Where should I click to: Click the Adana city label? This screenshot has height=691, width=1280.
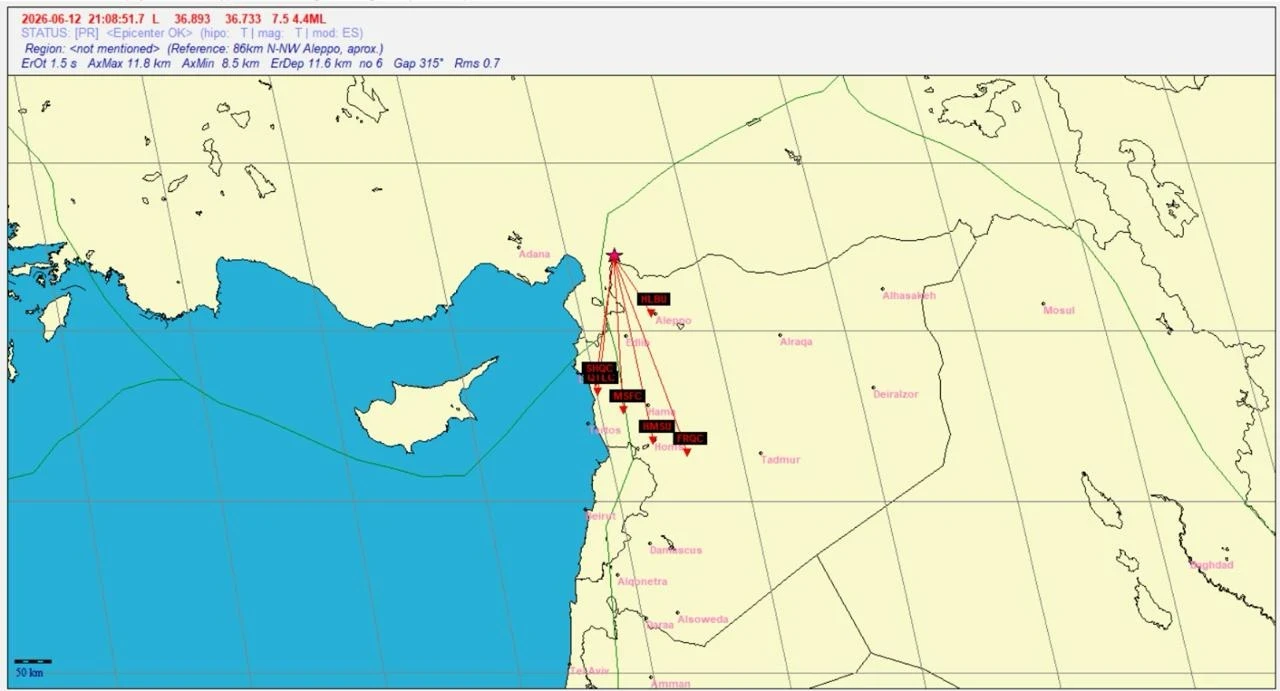(534, 254)
